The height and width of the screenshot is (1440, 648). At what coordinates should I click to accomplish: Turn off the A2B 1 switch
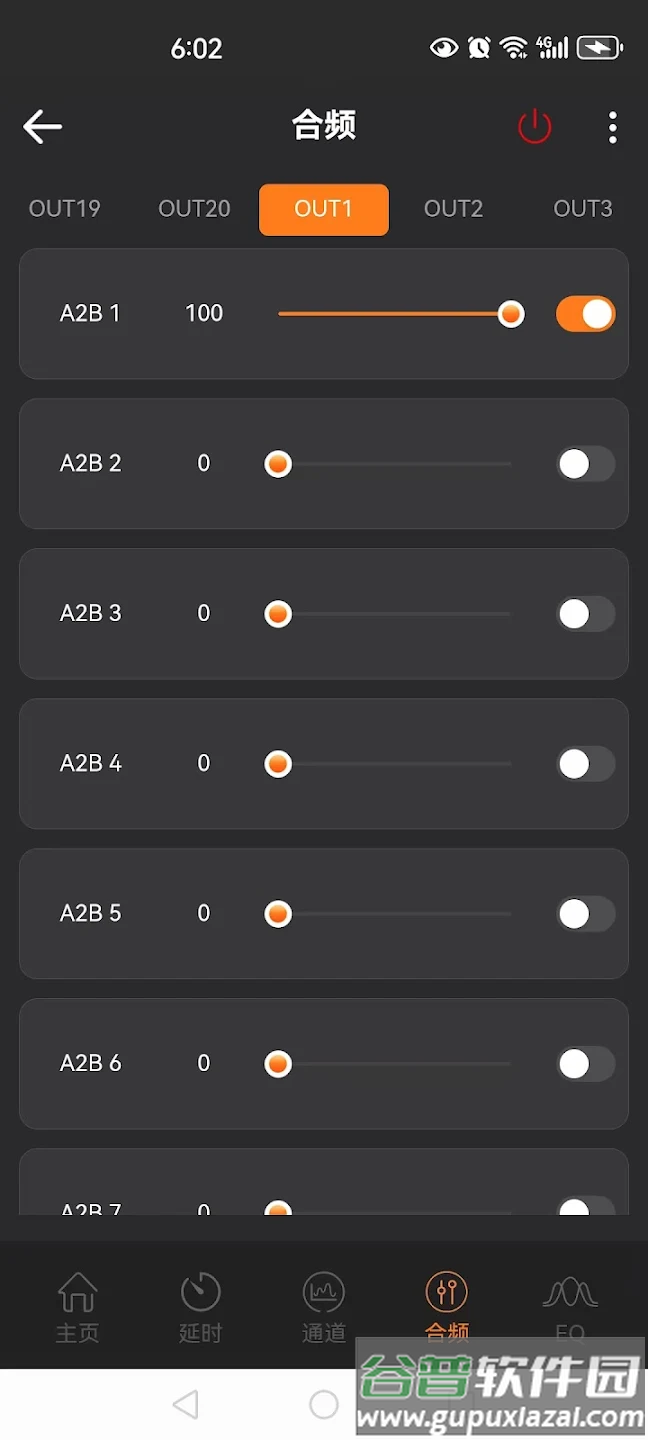pos(585,314)
